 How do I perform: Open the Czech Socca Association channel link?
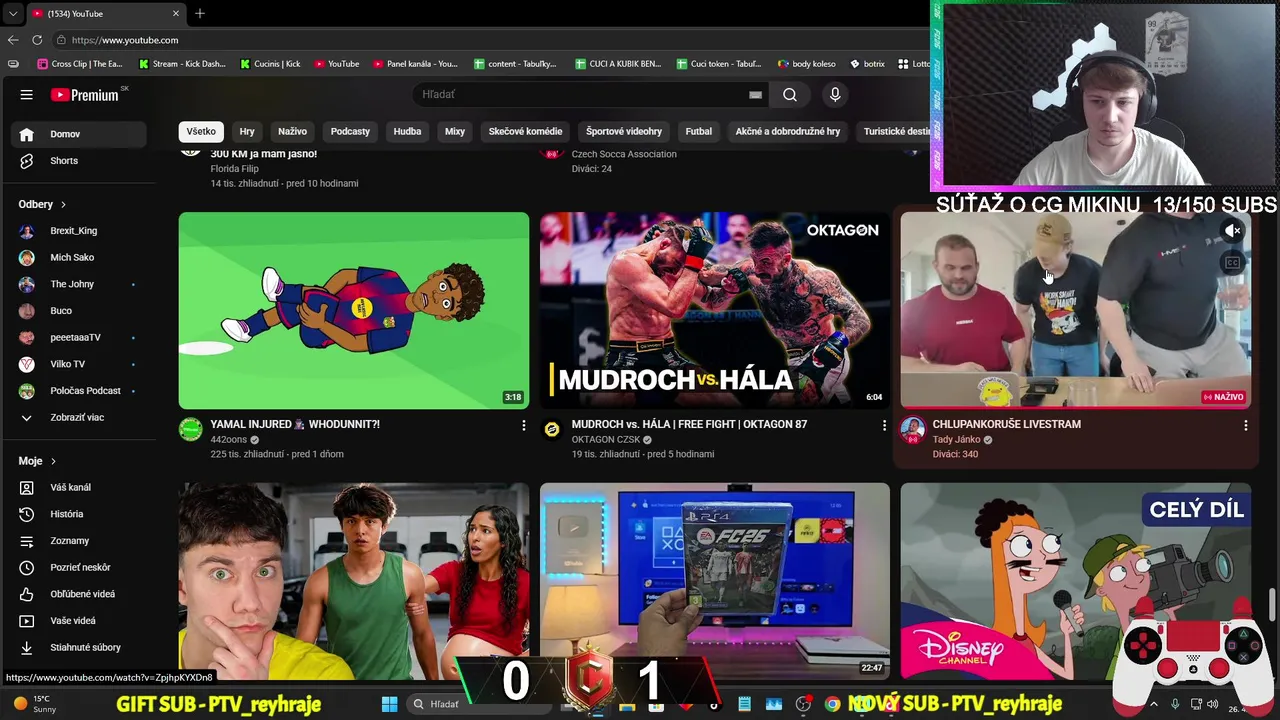coord(624,154)
